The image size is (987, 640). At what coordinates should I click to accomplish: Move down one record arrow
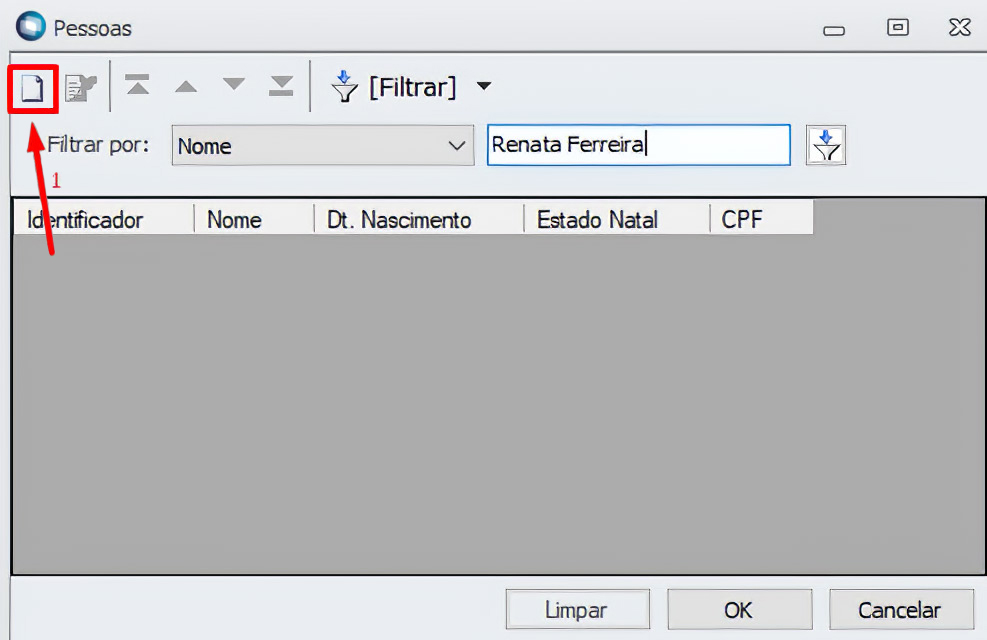(234, 86)
